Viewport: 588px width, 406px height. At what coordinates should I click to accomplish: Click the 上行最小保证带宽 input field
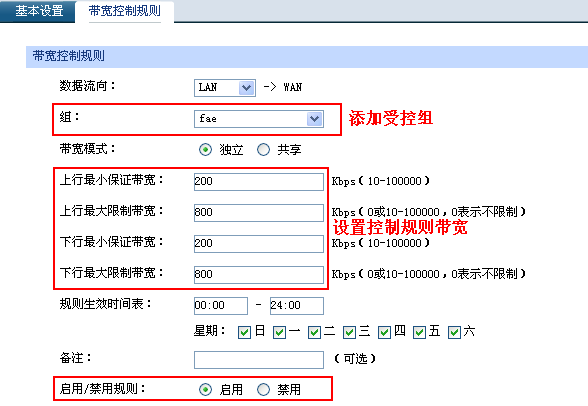pyautogui.click(x=259, y=181)
